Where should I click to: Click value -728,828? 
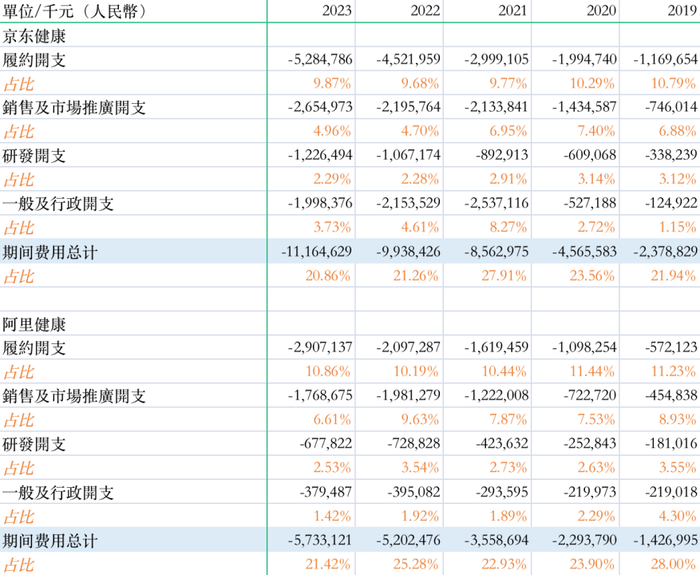414,443
